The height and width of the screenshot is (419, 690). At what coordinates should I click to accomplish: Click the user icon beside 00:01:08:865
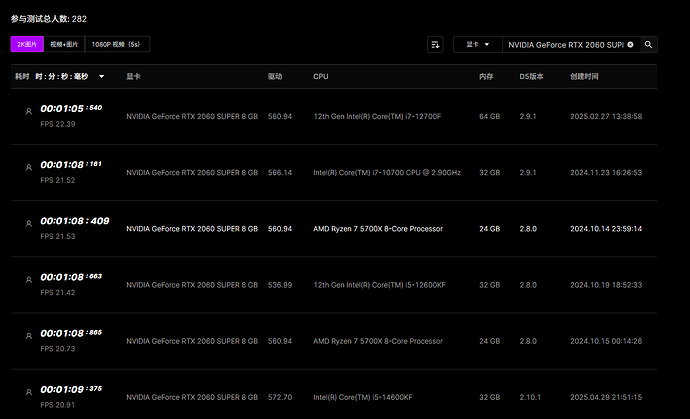click(x=29, y=336)
